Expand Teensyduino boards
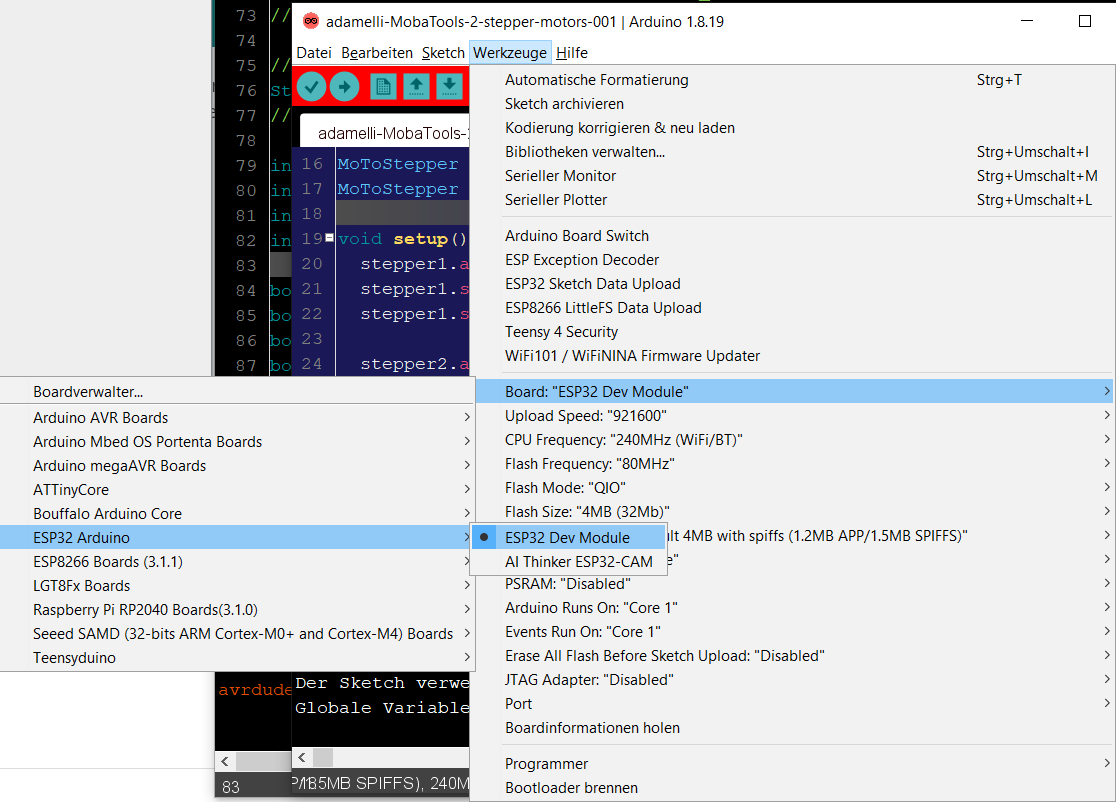 point(237,658)
